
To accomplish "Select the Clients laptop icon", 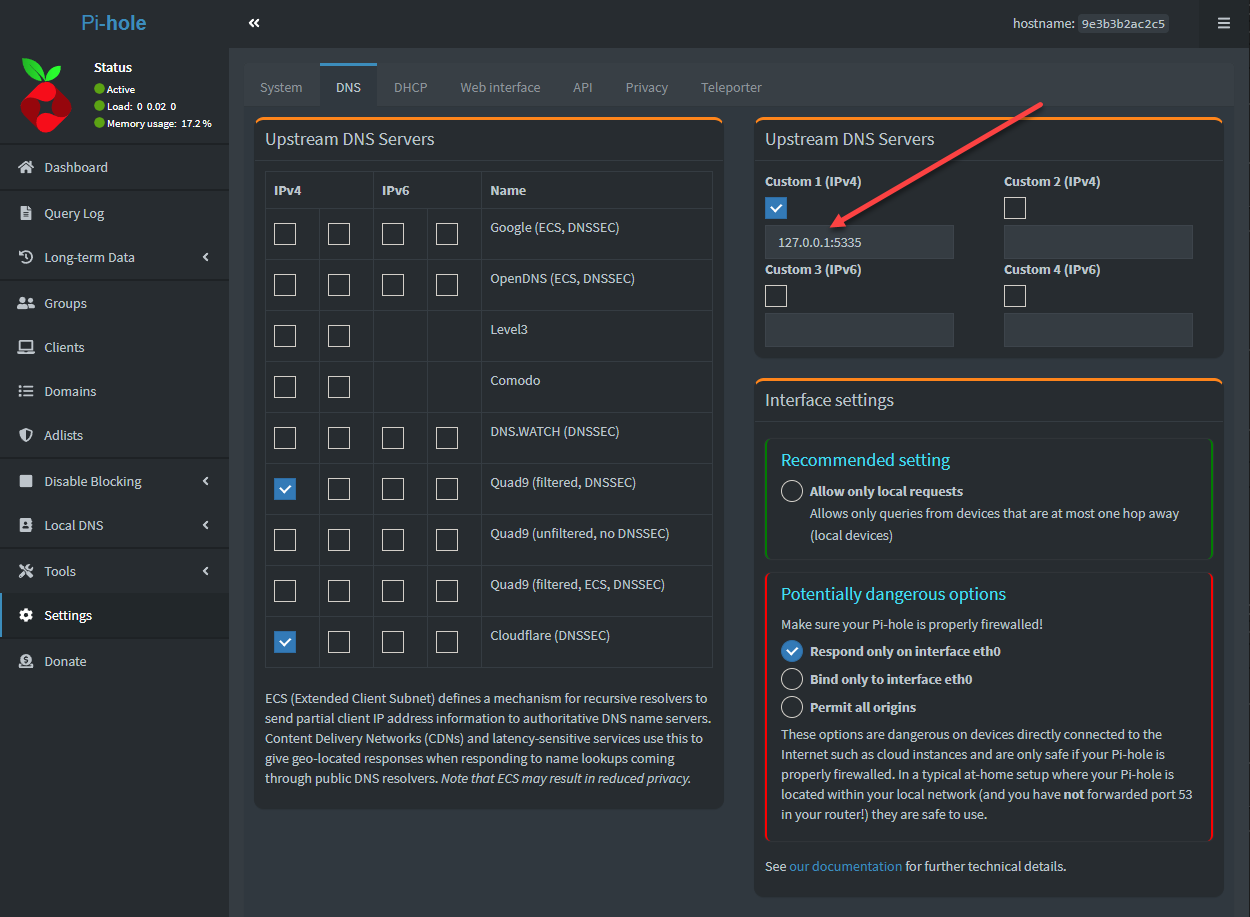I will (x=26, y=347).
